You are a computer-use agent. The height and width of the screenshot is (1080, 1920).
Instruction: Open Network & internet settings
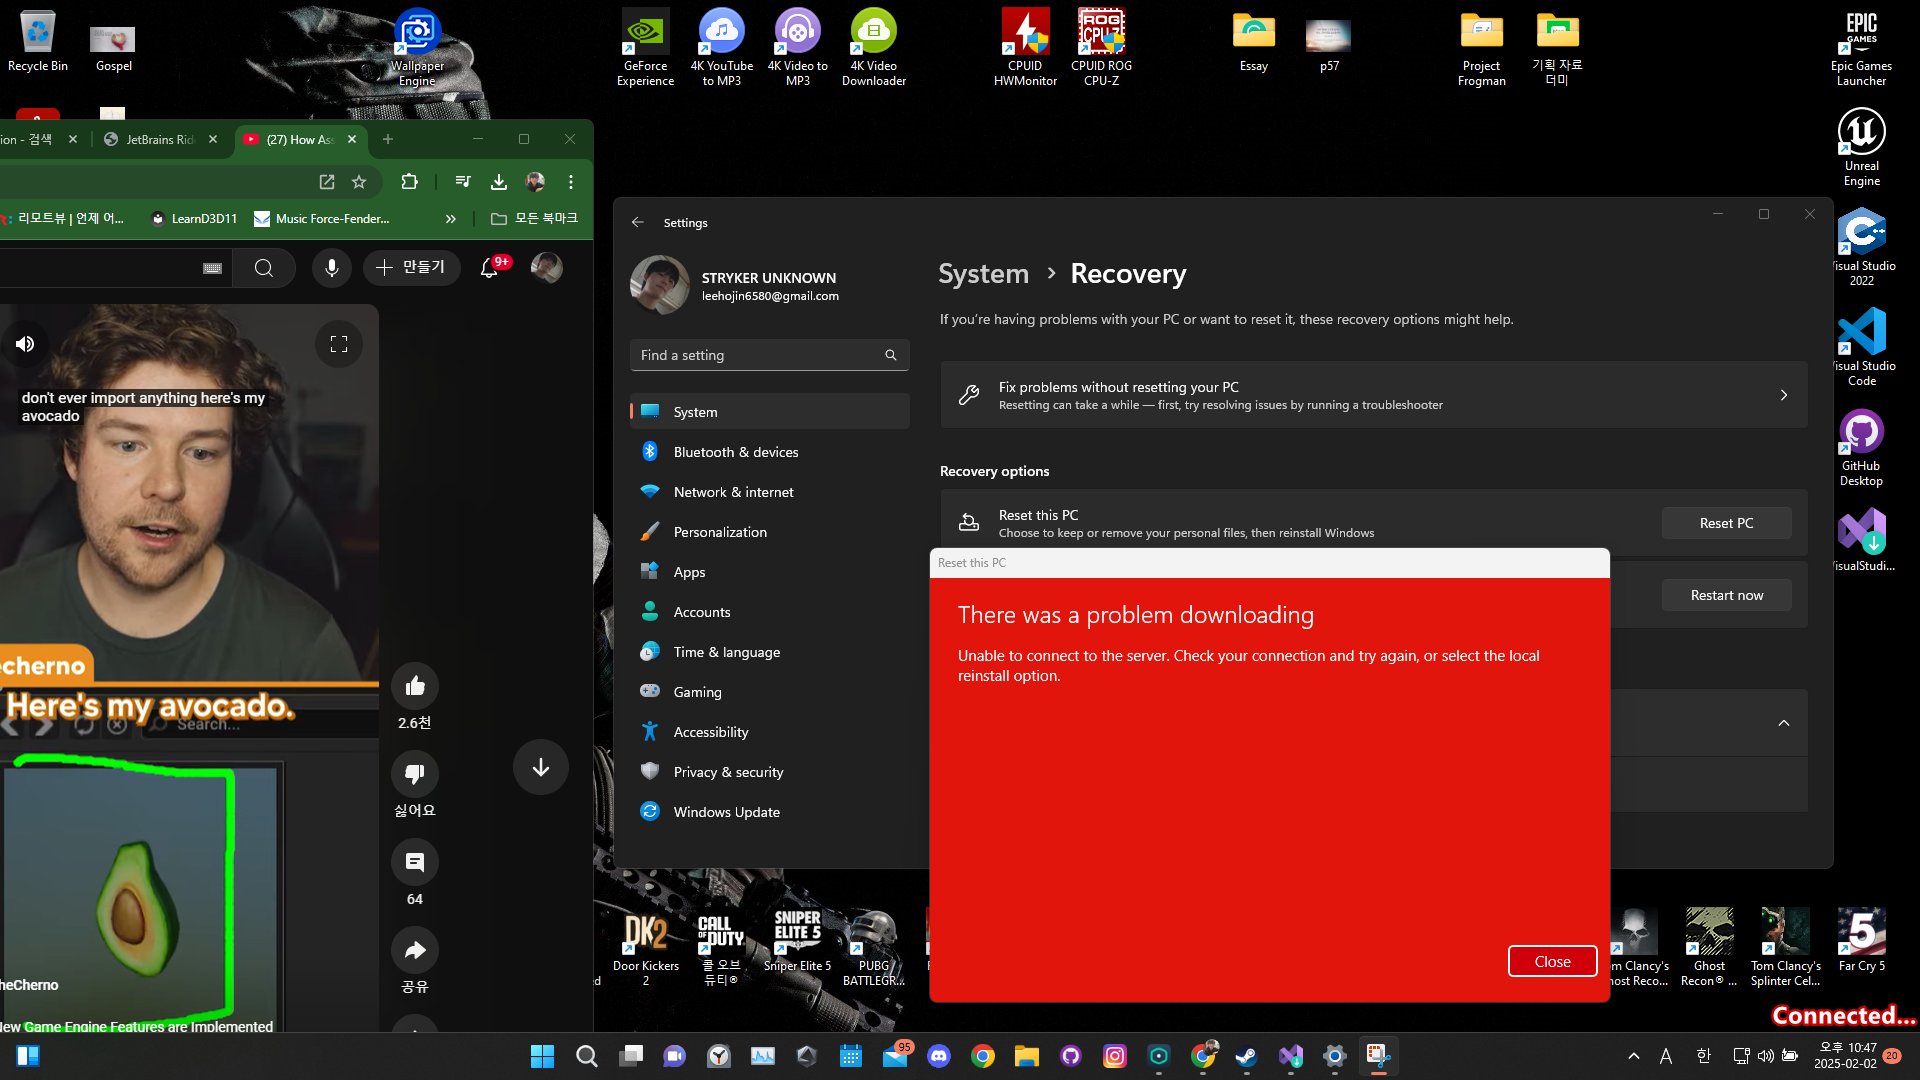769,492
